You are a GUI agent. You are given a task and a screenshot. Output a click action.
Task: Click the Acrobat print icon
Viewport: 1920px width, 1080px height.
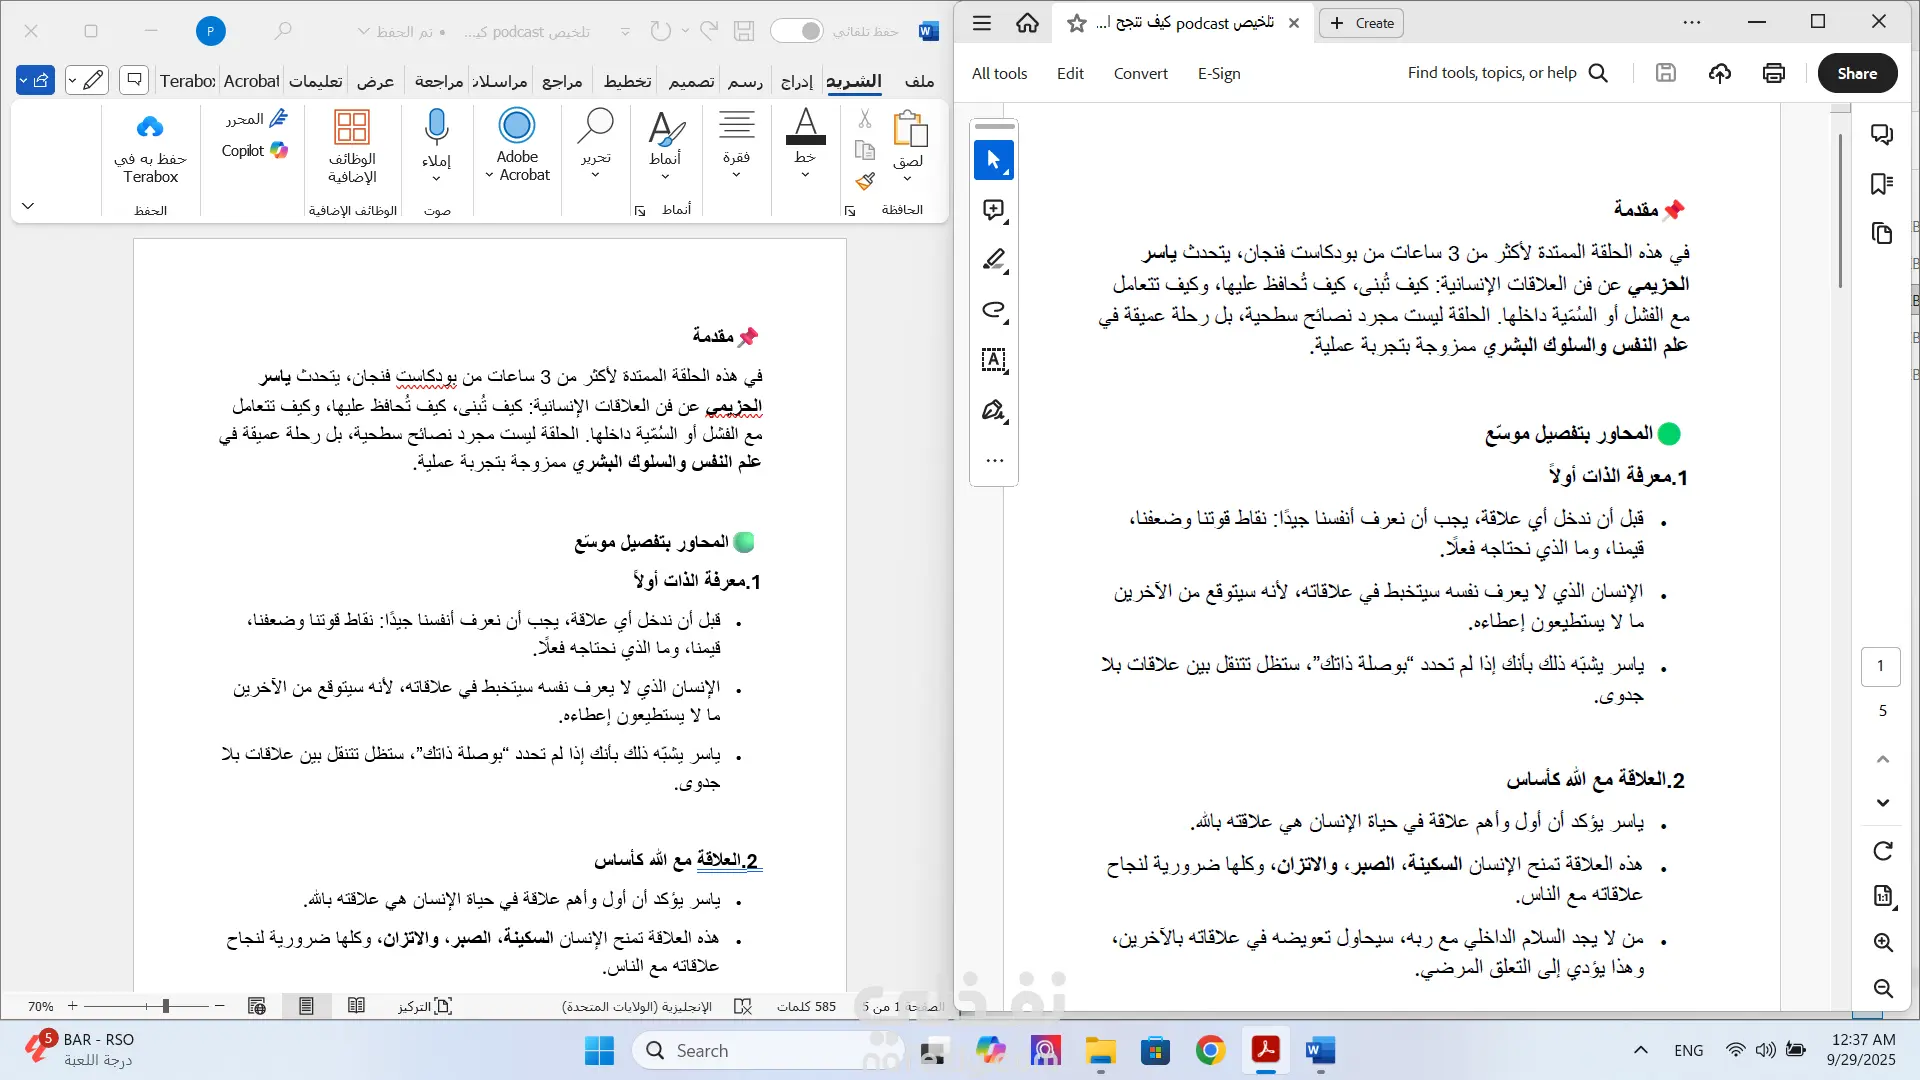point(1773,73)
